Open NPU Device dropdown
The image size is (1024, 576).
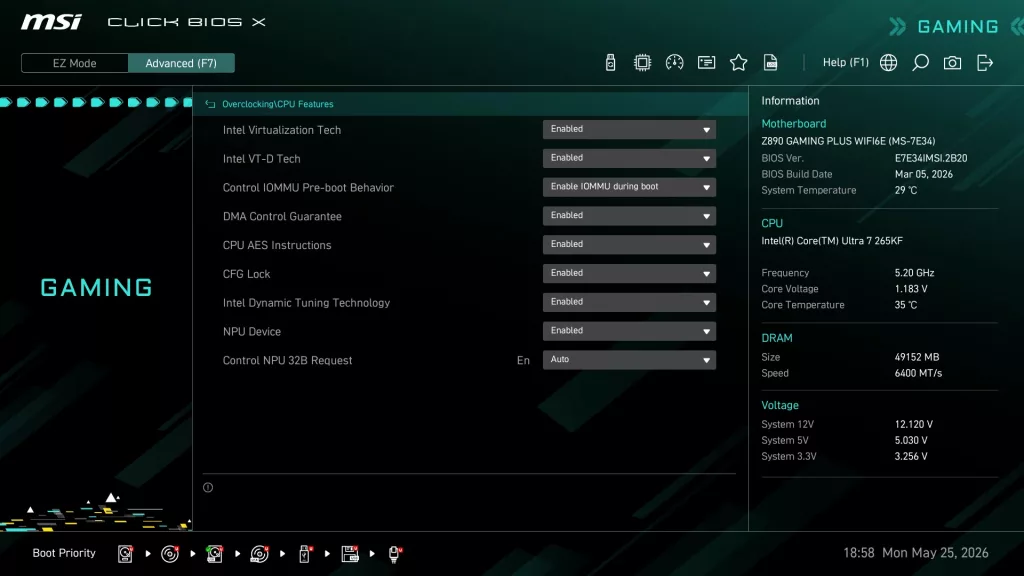629,330
